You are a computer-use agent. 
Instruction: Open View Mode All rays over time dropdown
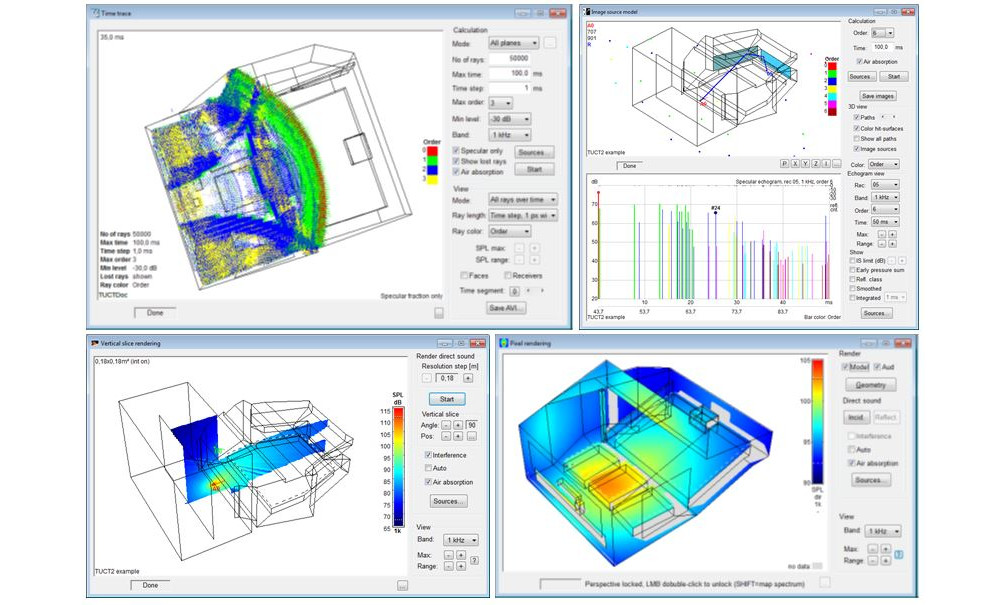click(x=523, y=200)
